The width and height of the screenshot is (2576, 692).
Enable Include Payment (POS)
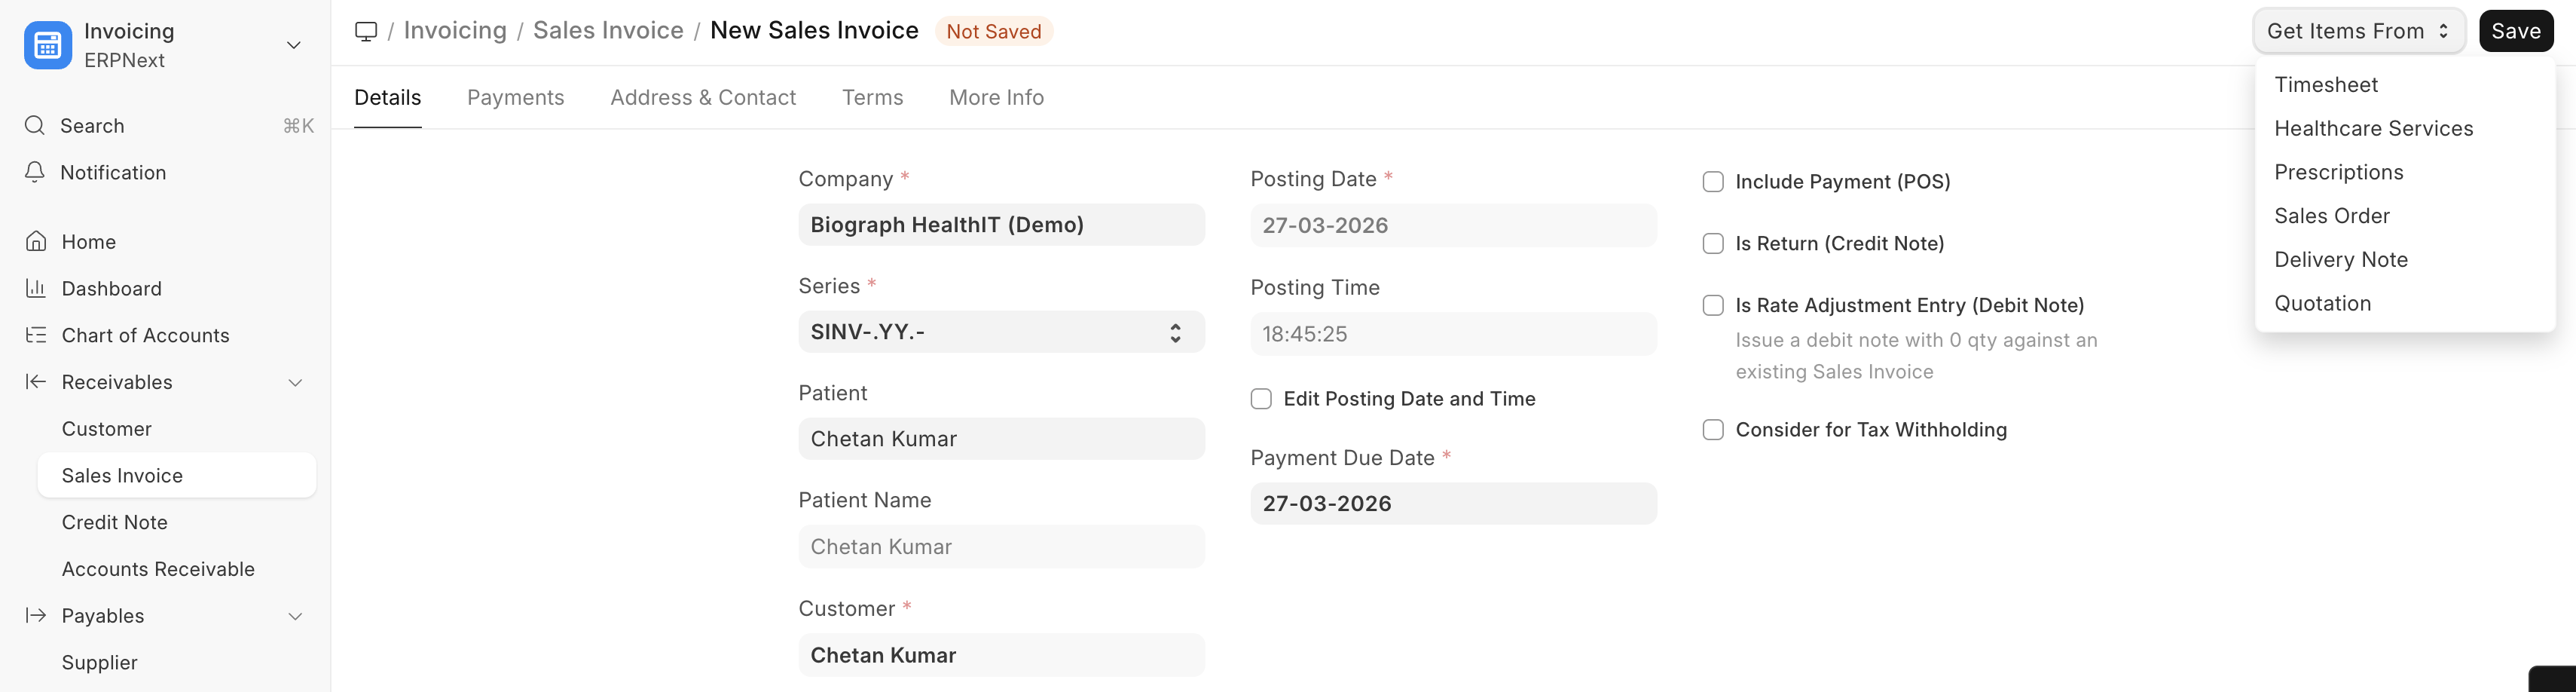click(1713, 181)
